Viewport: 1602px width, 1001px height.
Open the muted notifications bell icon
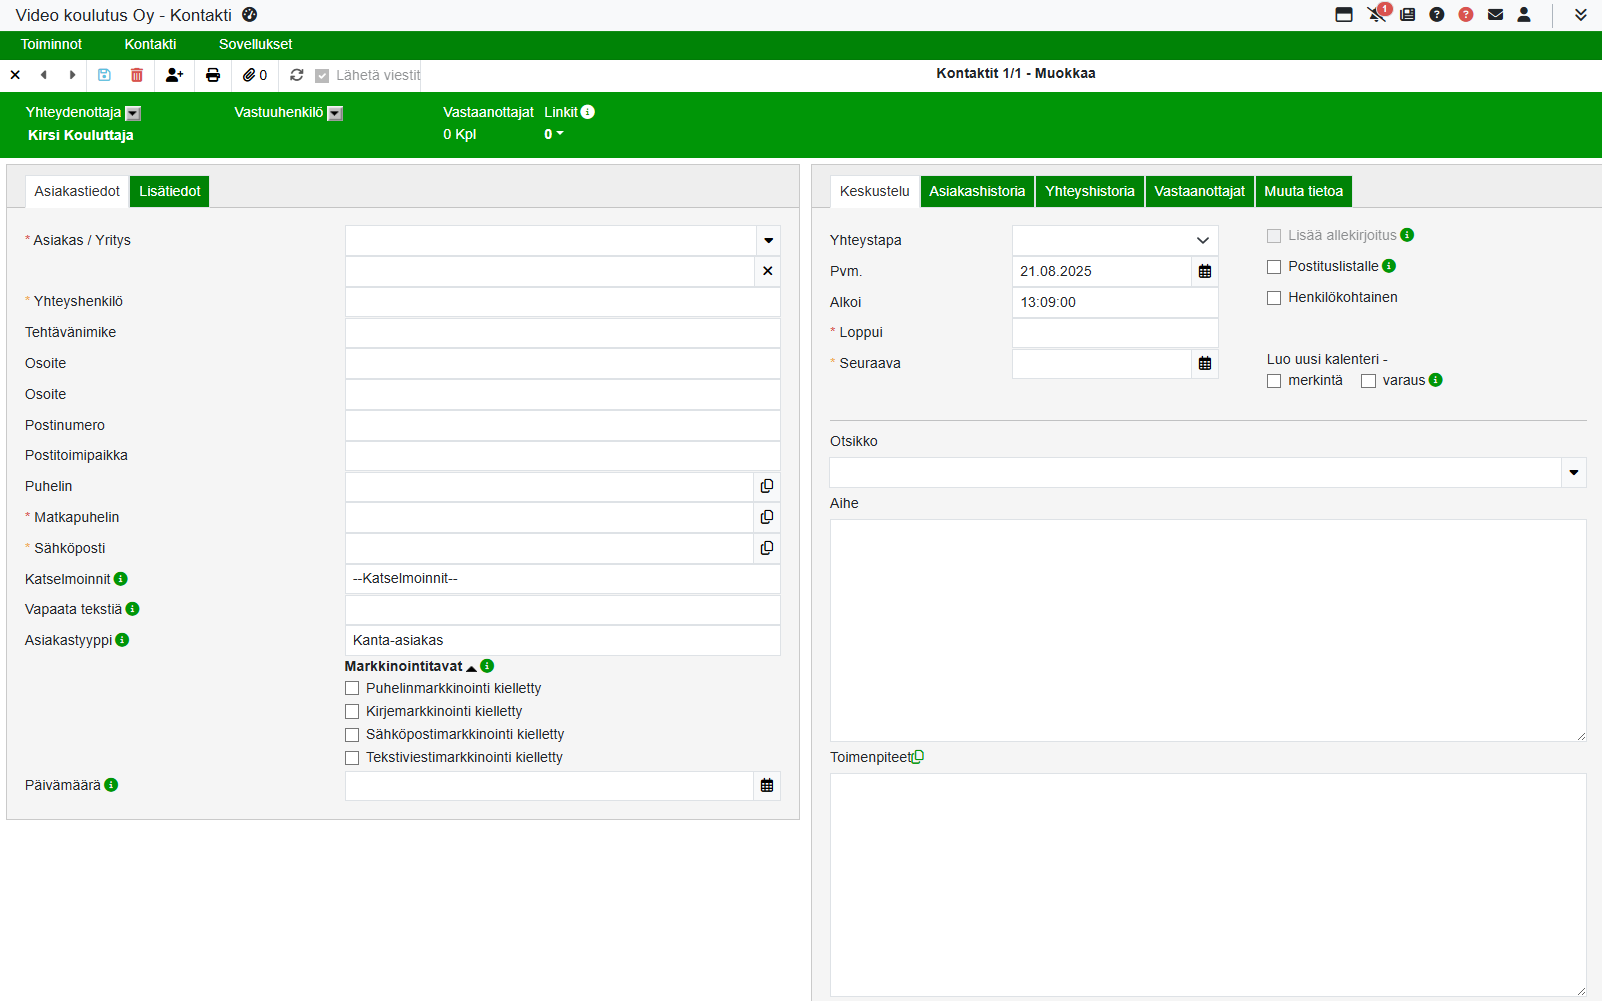pyautogui.click(x=1377, y=15)
